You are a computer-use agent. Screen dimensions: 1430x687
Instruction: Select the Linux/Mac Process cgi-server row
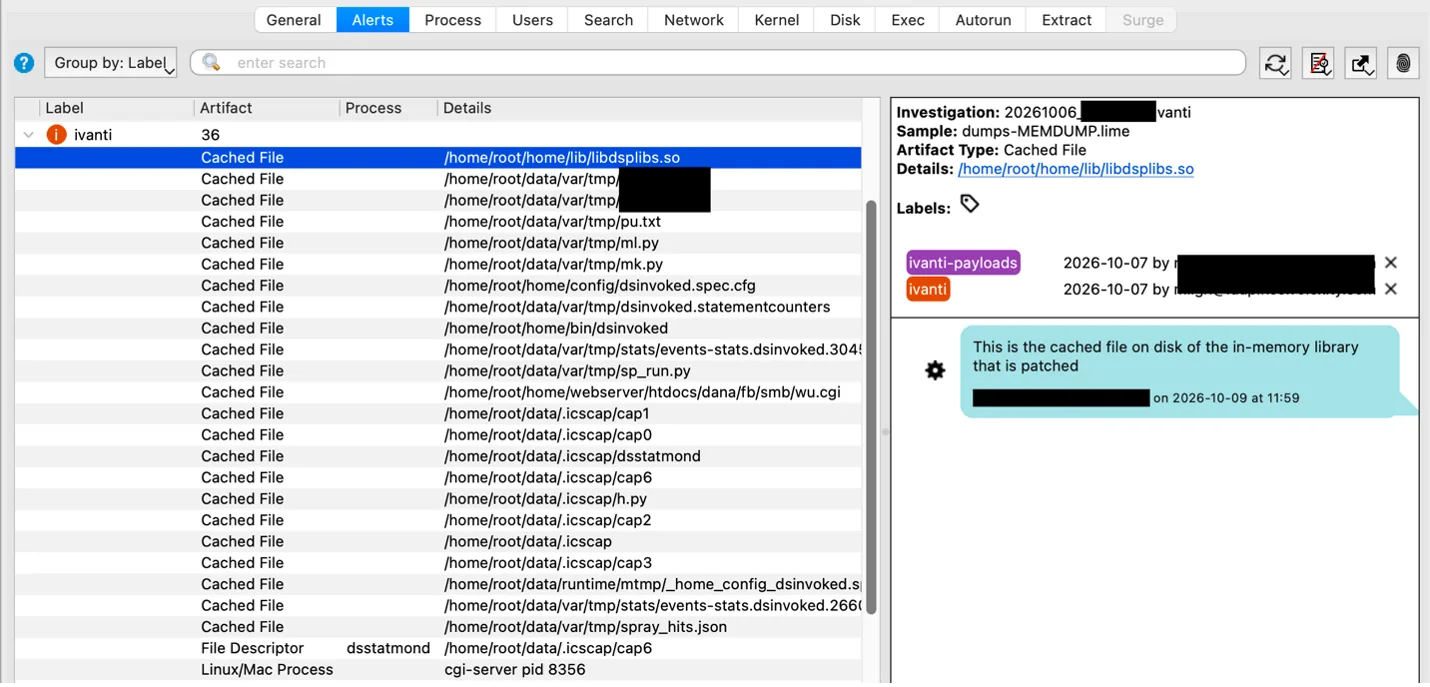pos(438,669)
